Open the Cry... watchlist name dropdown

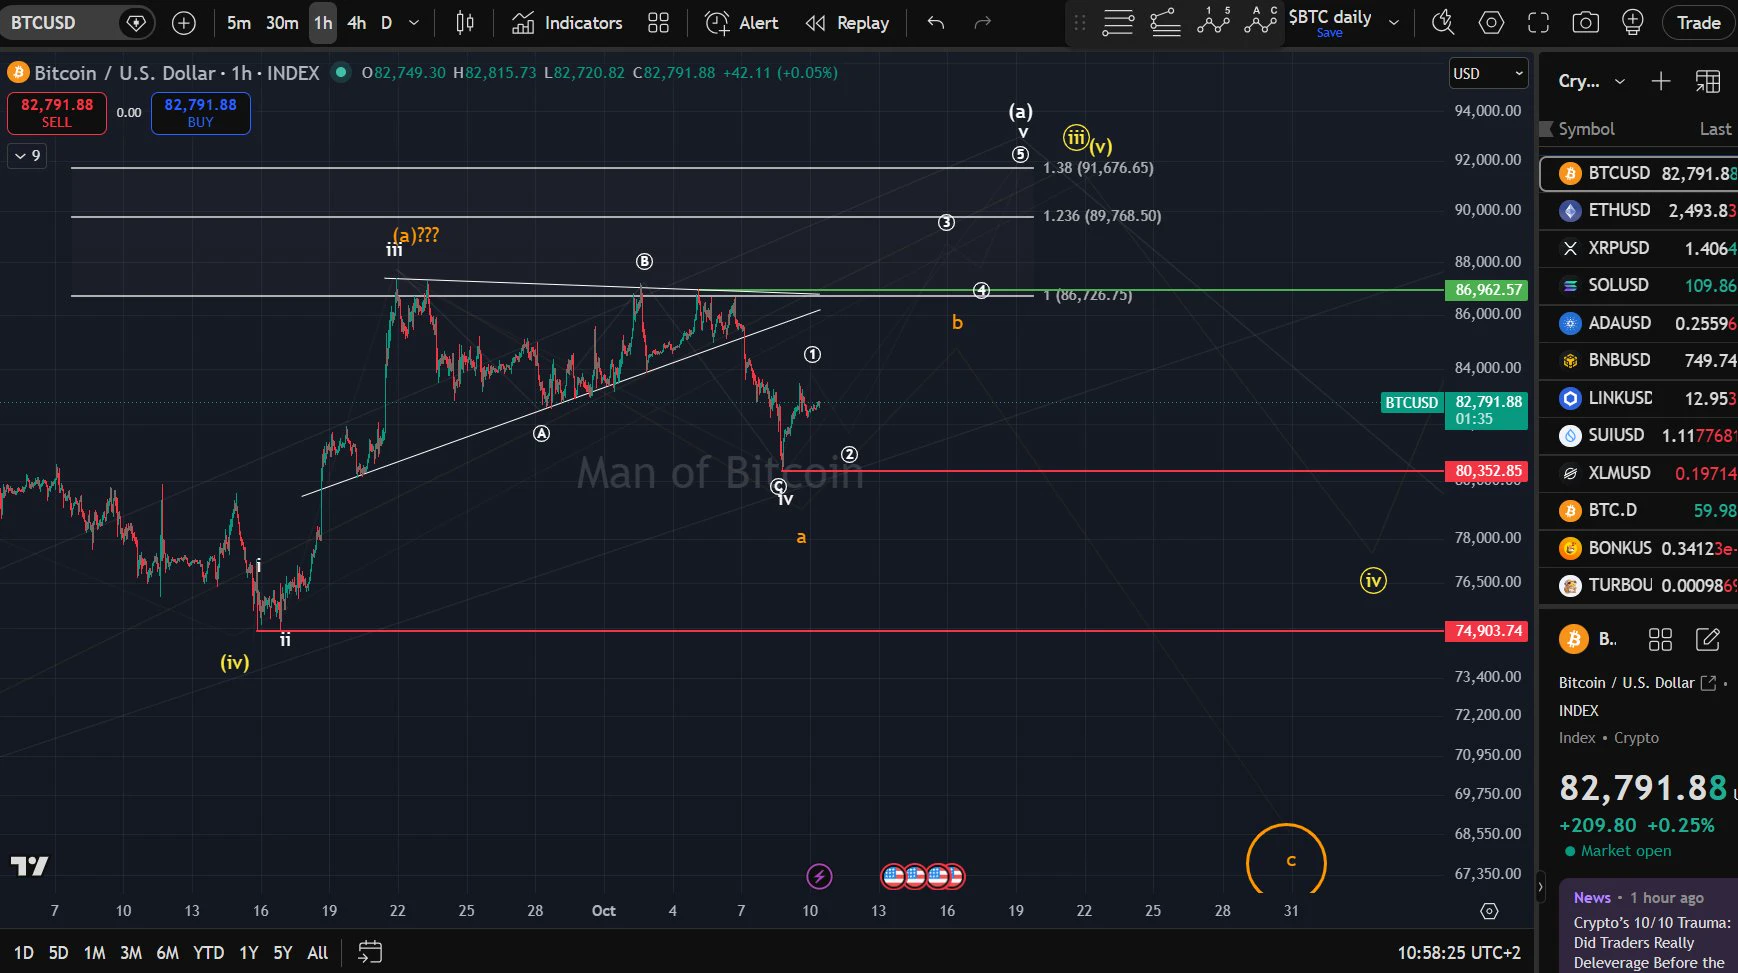[1591, 81]
